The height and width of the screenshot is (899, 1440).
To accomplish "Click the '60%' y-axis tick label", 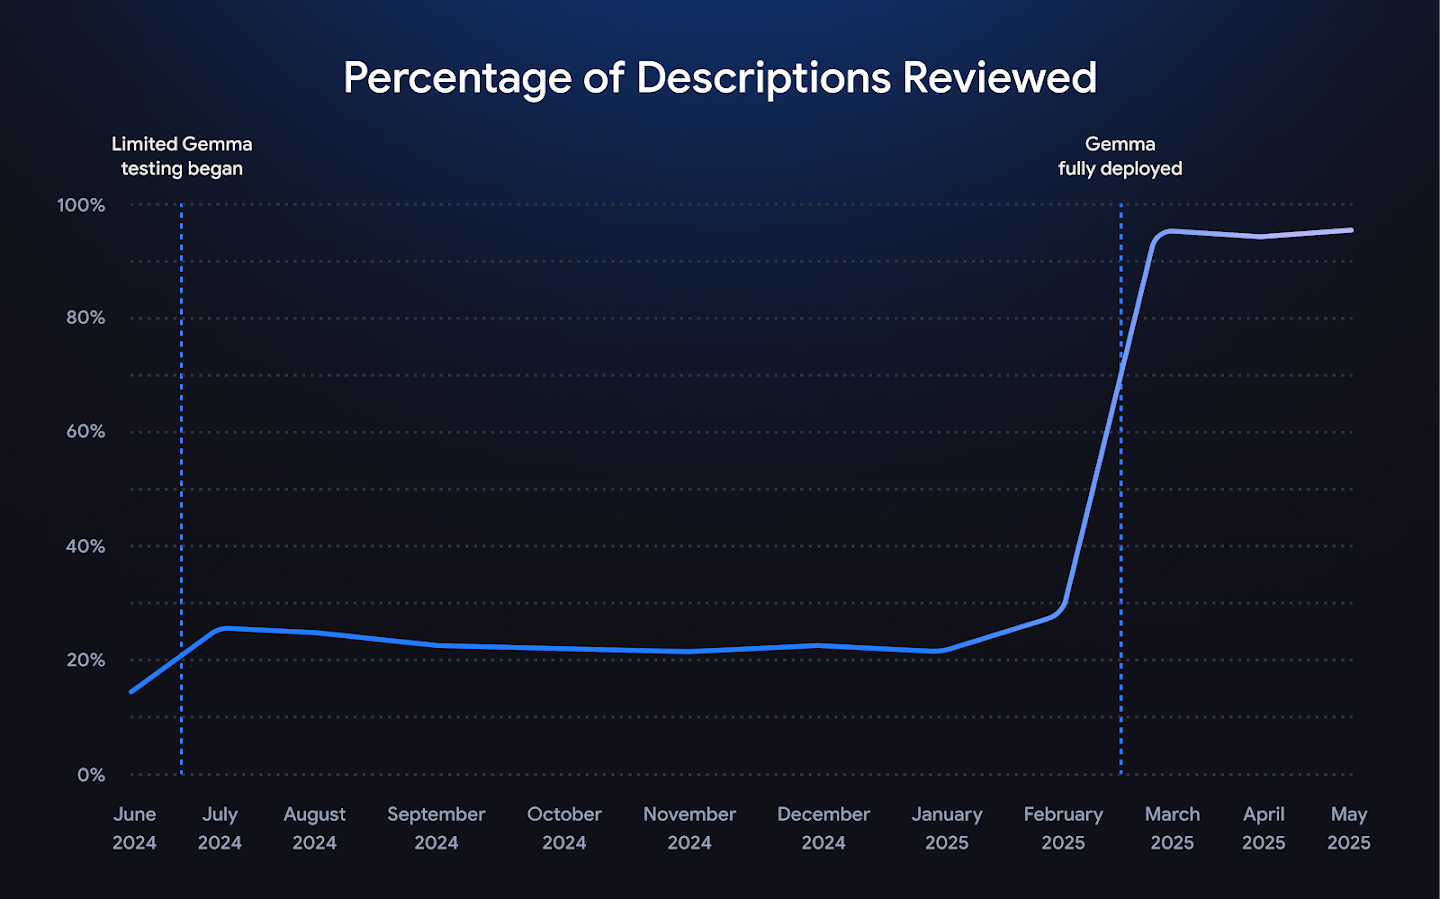I will (x=84, y=432).
